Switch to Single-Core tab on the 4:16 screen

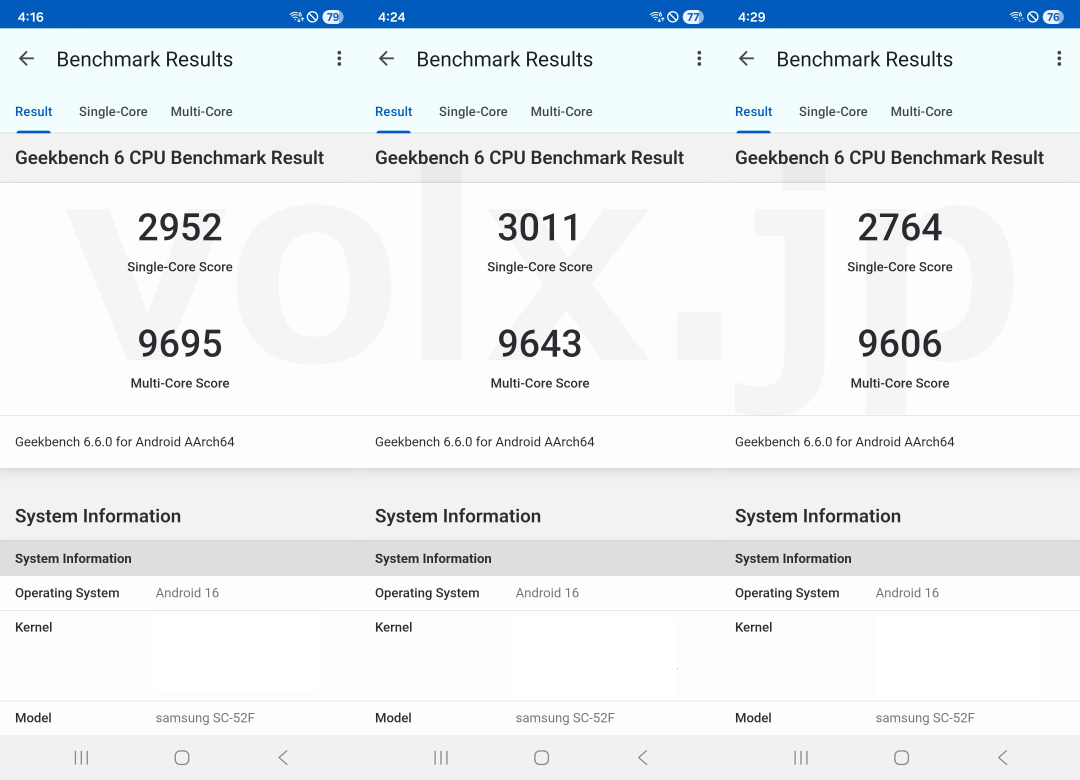pyautogui.click(x=113, y=112)
